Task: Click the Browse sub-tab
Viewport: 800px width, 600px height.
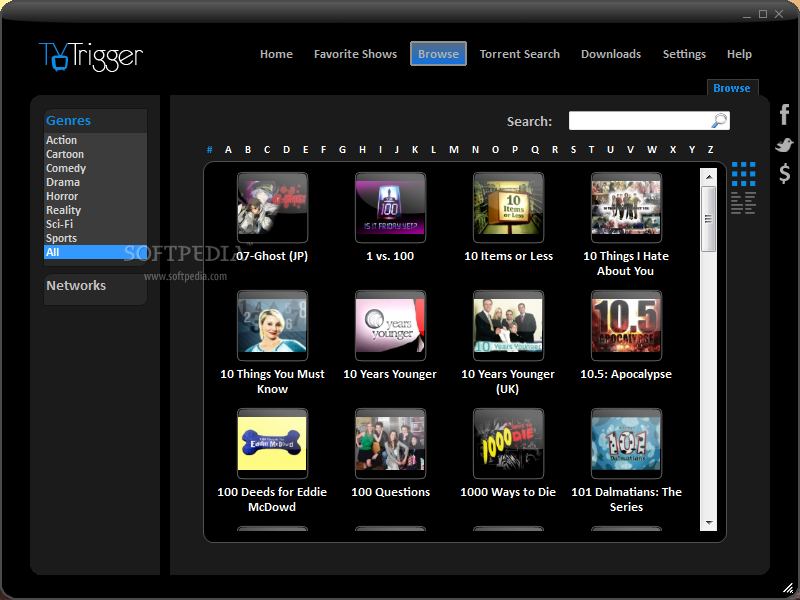Action: 732,88
